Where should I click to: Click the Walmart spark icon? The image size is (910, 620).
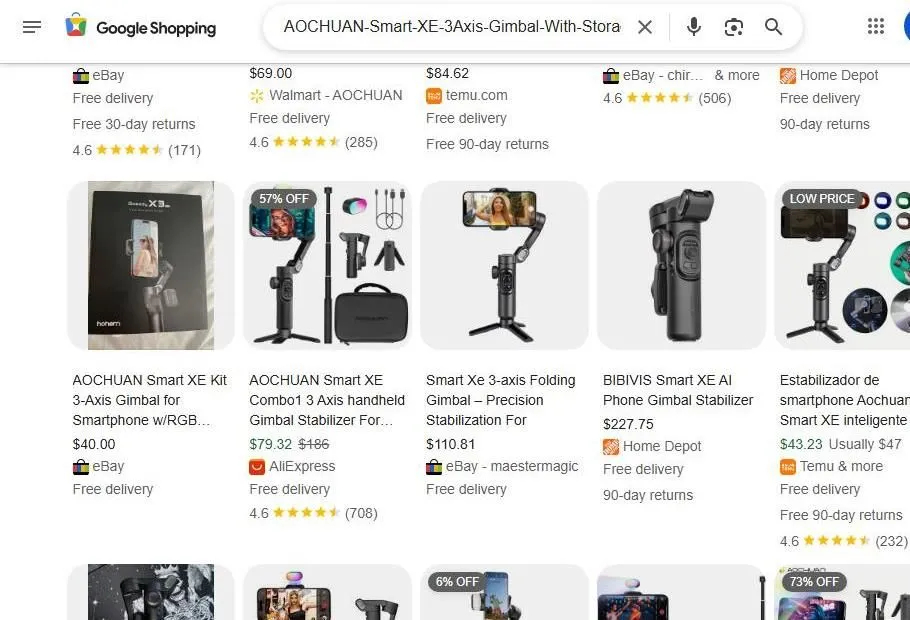pyautogui.click(x=257, y=96)
